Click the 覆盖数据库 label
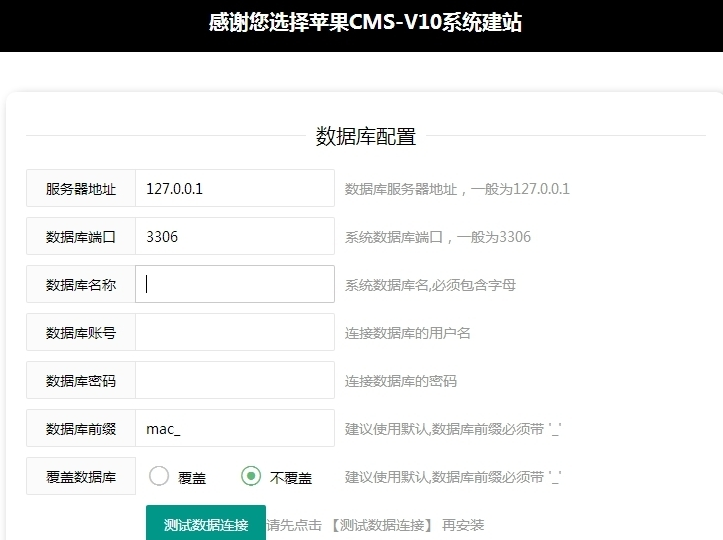The width and height of the screenshot is (723, 540). [81, 476]
